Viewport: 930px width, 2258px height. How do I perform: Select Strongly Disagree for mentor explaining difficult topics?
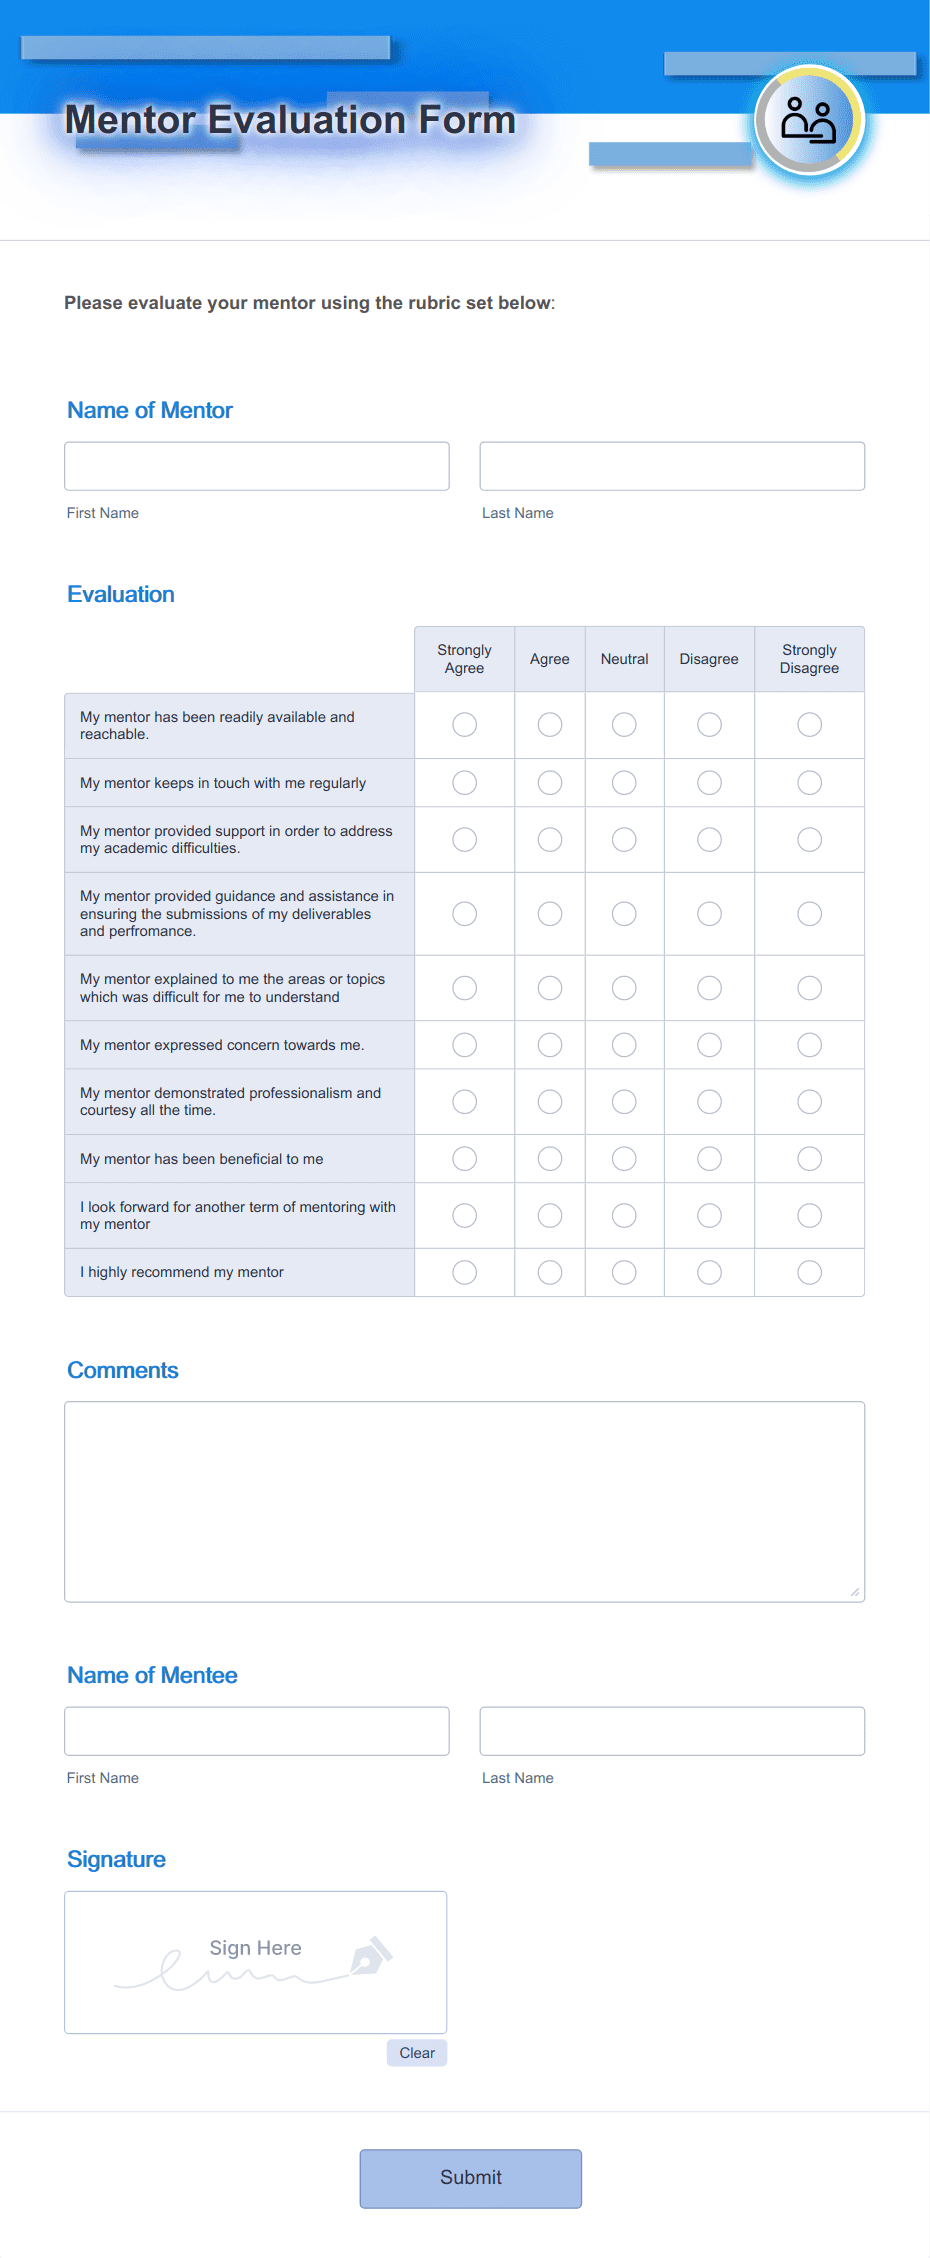809,987
